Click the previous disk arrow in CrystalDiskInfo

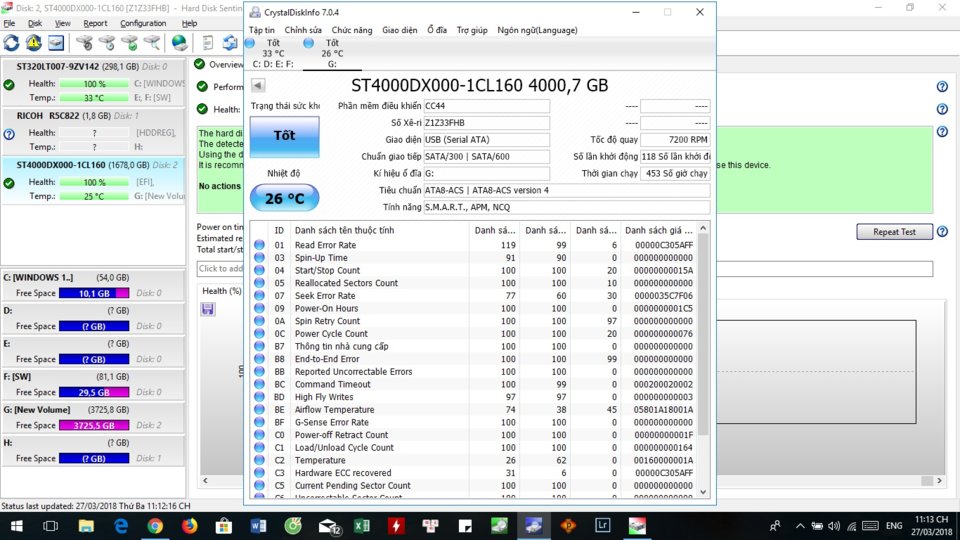[258, 85]
